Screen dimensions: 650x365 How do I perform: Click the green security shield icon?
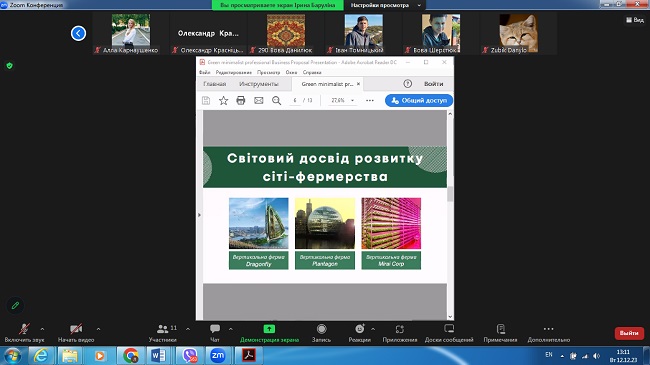10,66
